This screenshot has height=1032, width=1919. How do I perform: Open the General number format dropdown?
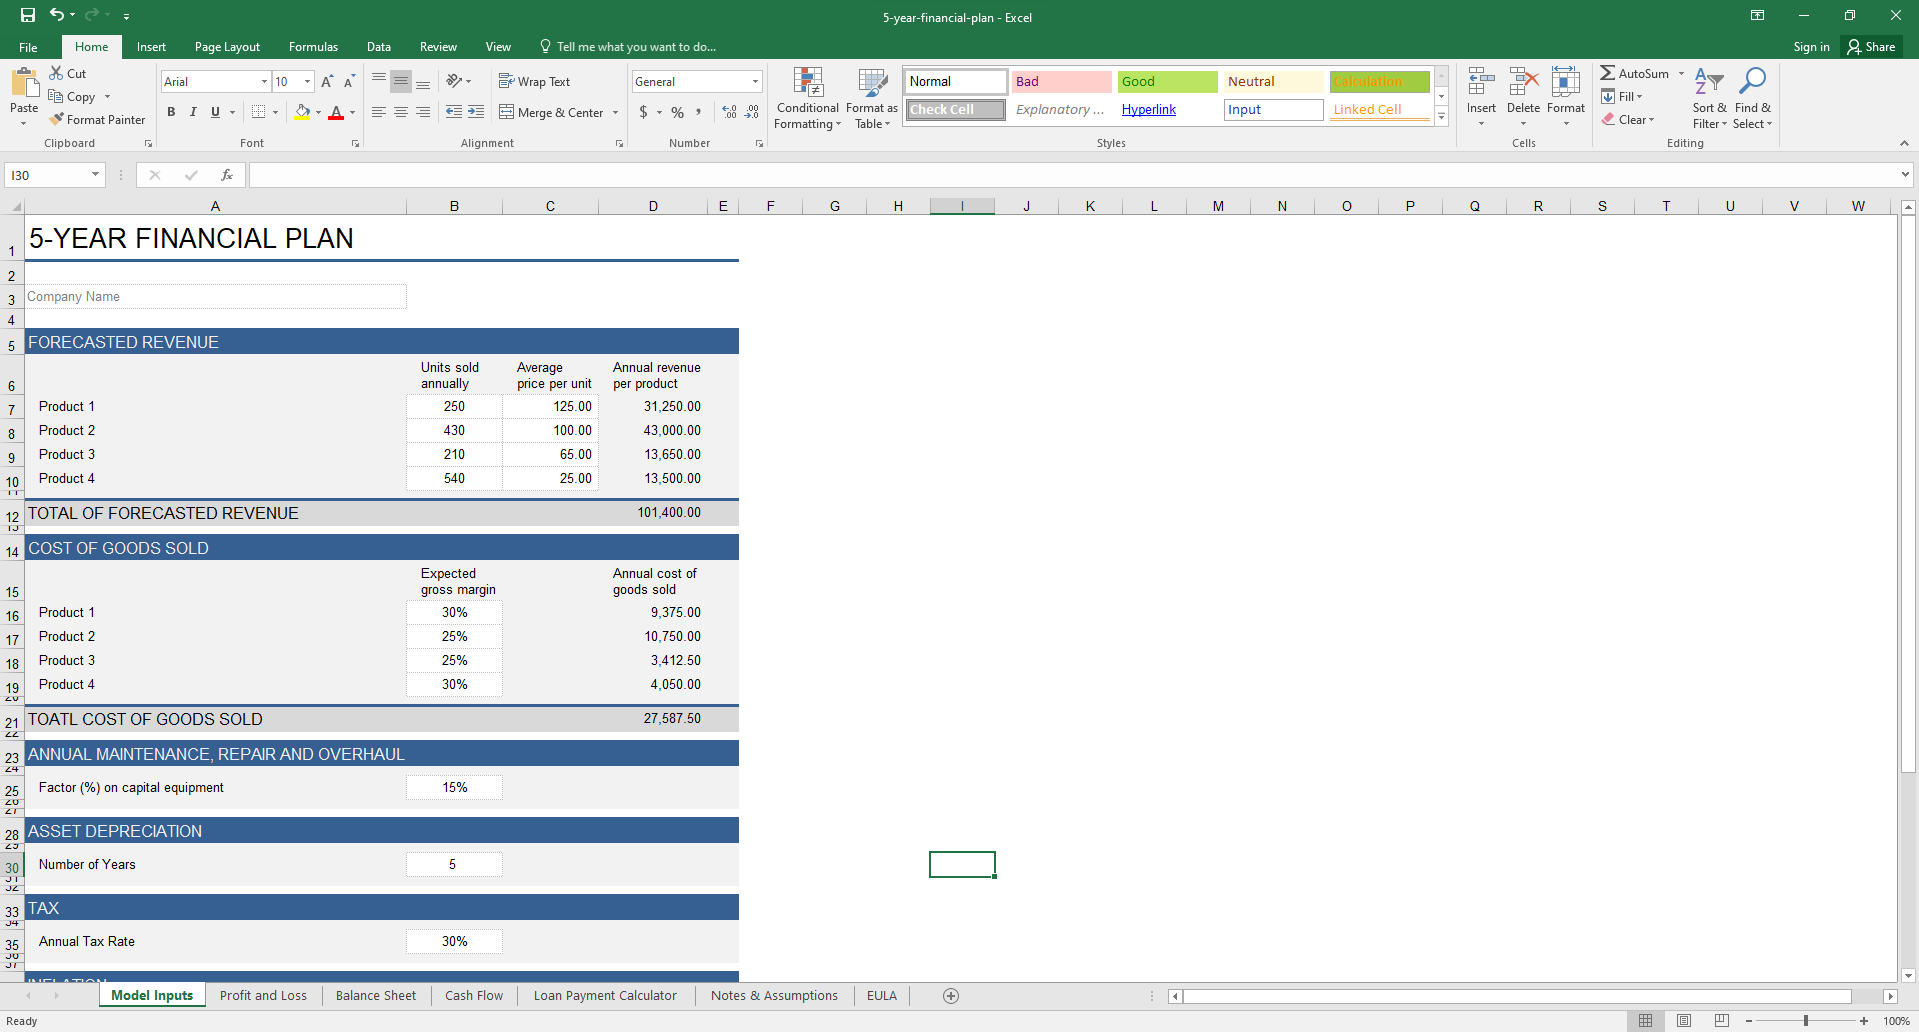point(755,82)
